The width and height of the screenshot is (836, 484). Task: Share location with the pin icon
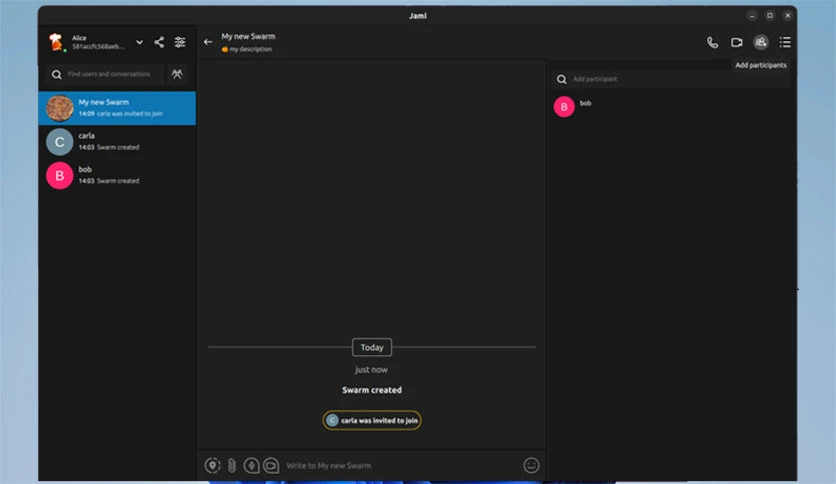[x=212, y=465]
